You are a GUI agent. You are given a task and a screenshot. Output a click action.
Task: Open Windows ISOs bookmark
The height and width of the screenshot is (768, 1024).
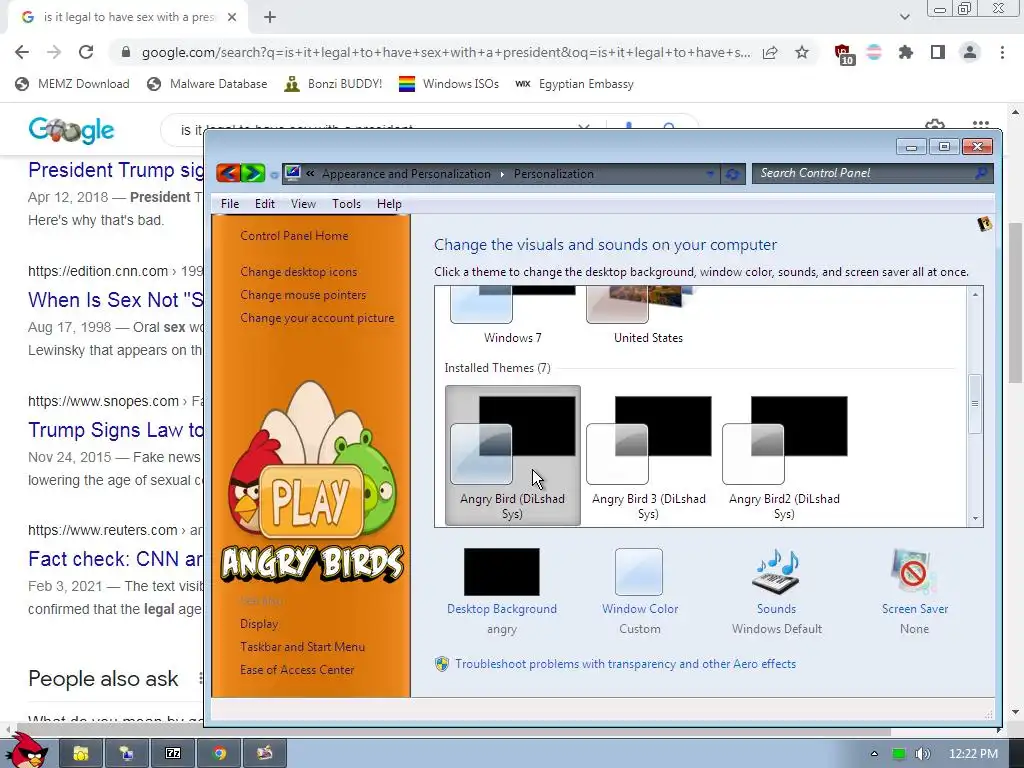pyautogui.click(x=449, y=84)
